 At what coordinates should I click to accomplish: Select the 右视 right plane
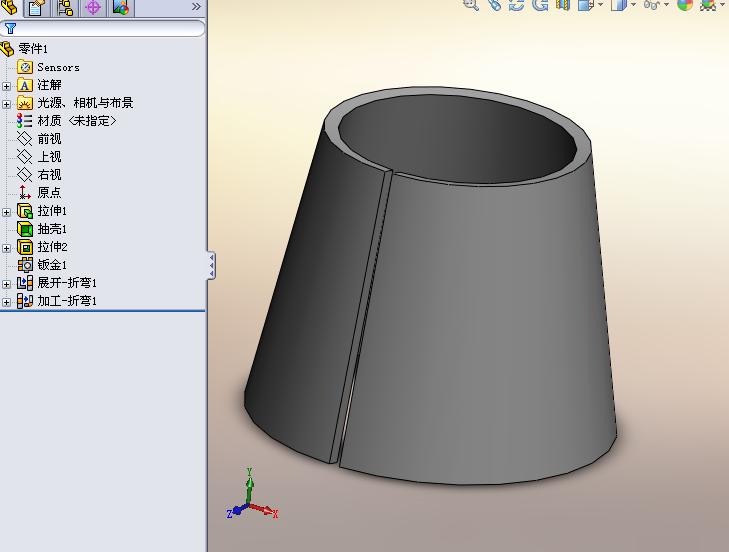pyautogui.click(x=49, y=174)
